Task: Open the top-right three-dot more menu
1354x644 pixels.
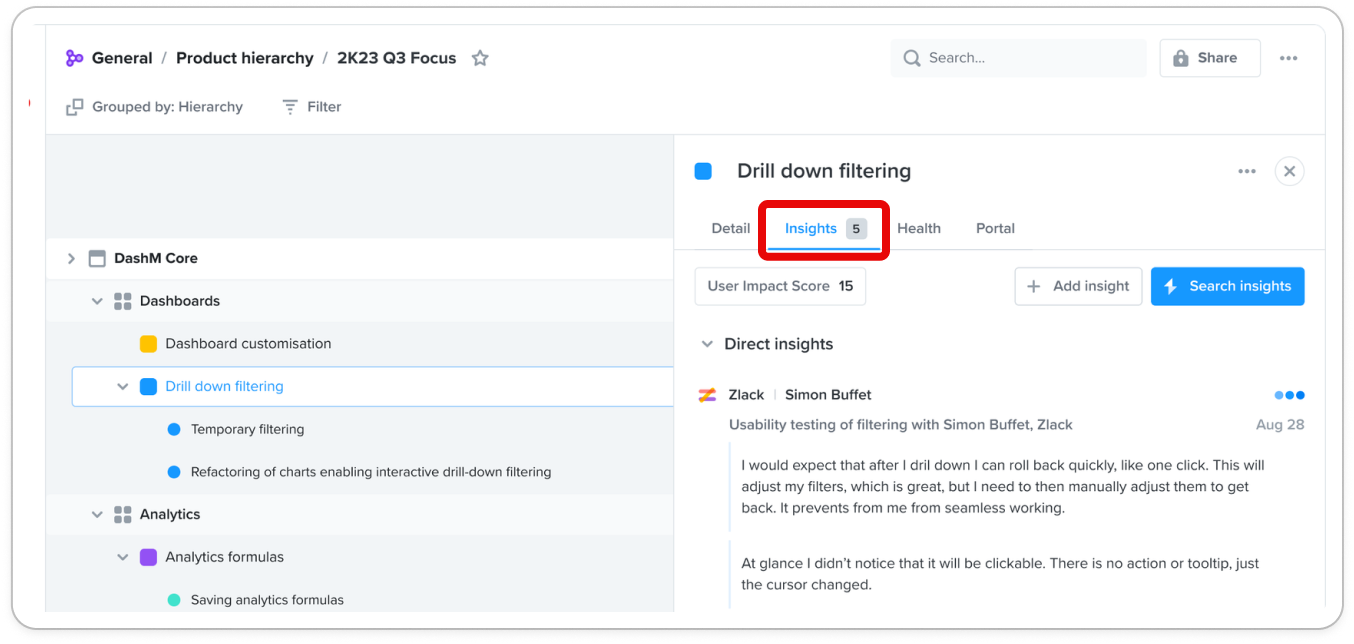Action: pyautogui.click(x=1288, y=58)
